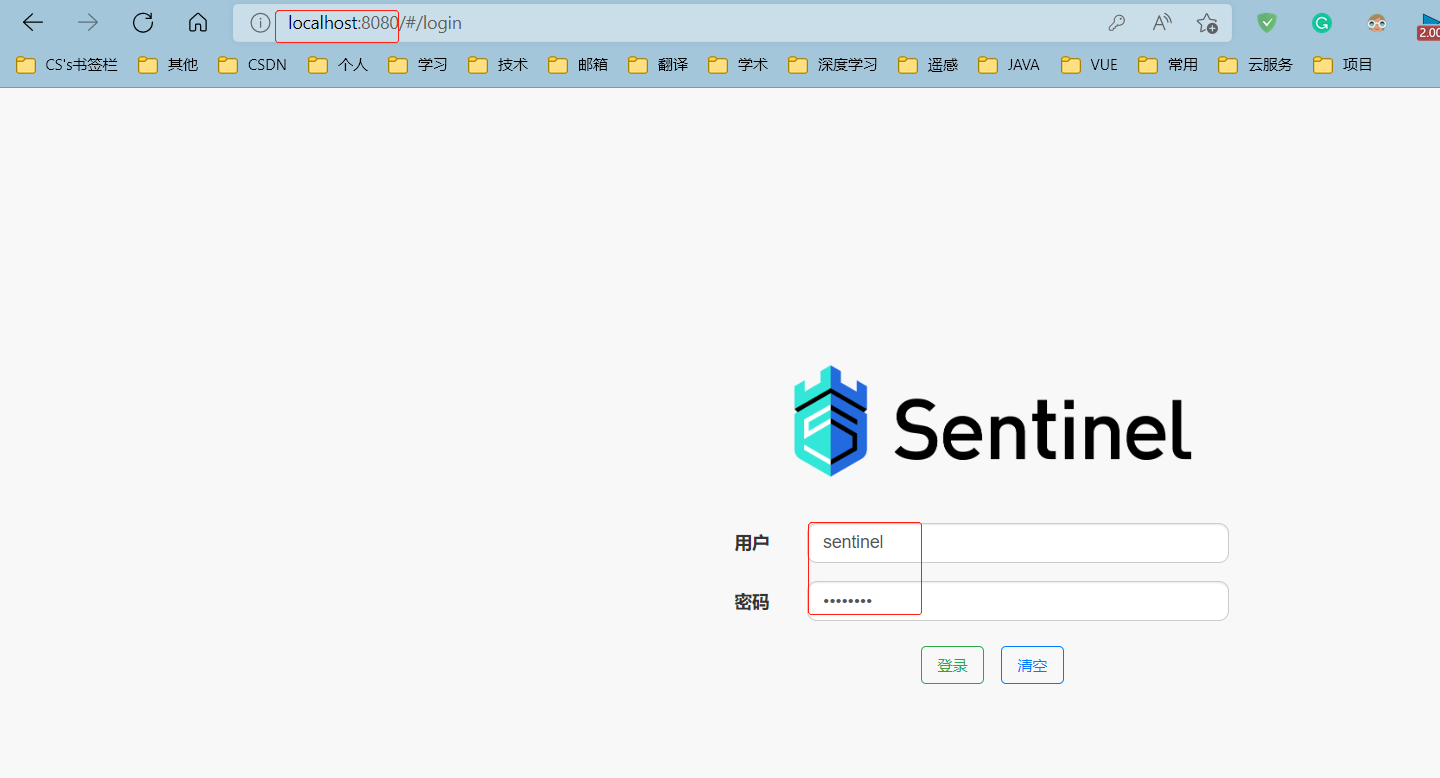1440x778 pixels.
Task: Expand the JAVA bookmark folder
Action: (x=1009, y=65)
